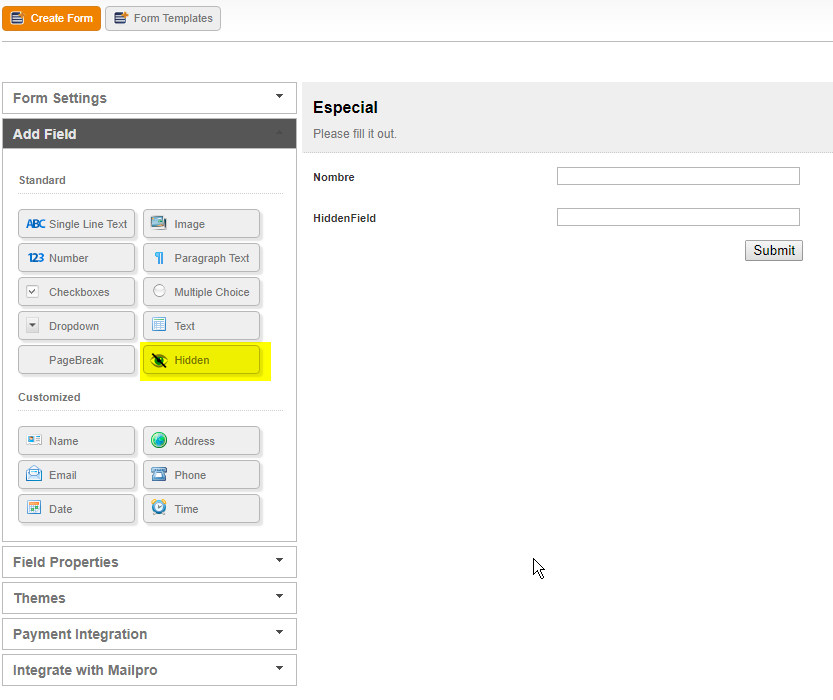Expand the Themes panel

[149, 598]
